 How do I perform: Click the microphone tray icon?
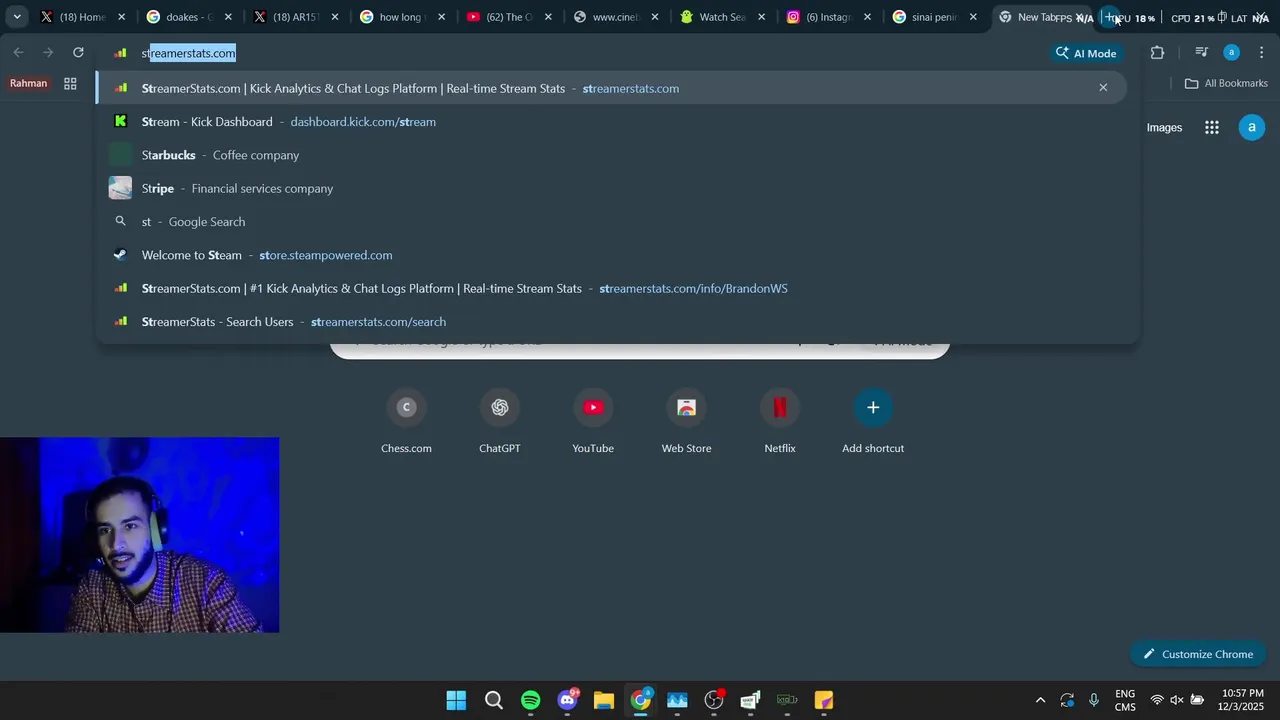point(1094,700)
